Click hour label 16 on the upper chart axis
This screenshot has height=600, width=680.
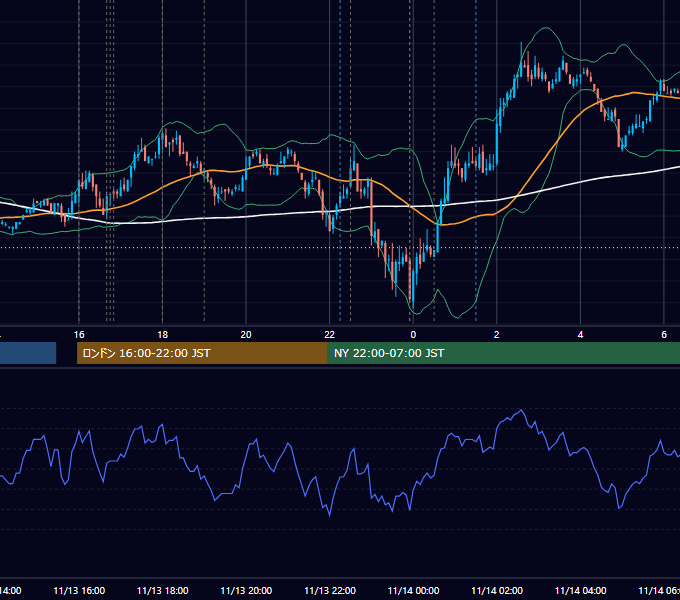click(79, 335)
